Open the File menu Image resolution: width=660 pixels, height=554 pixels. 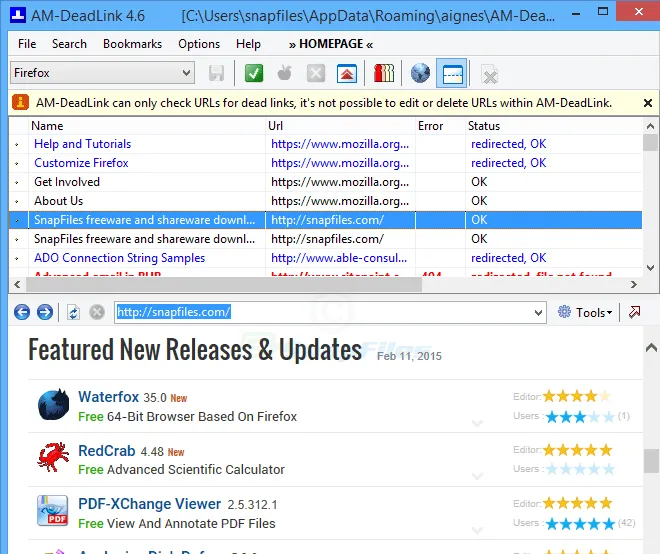[27, 44]
